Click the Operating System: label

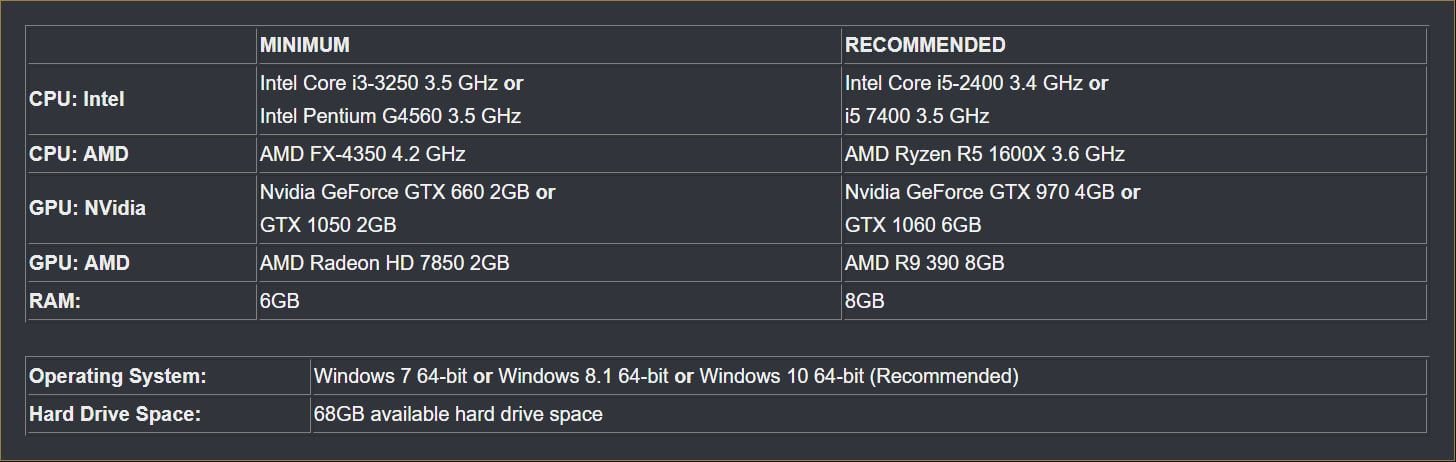(118, 376)
